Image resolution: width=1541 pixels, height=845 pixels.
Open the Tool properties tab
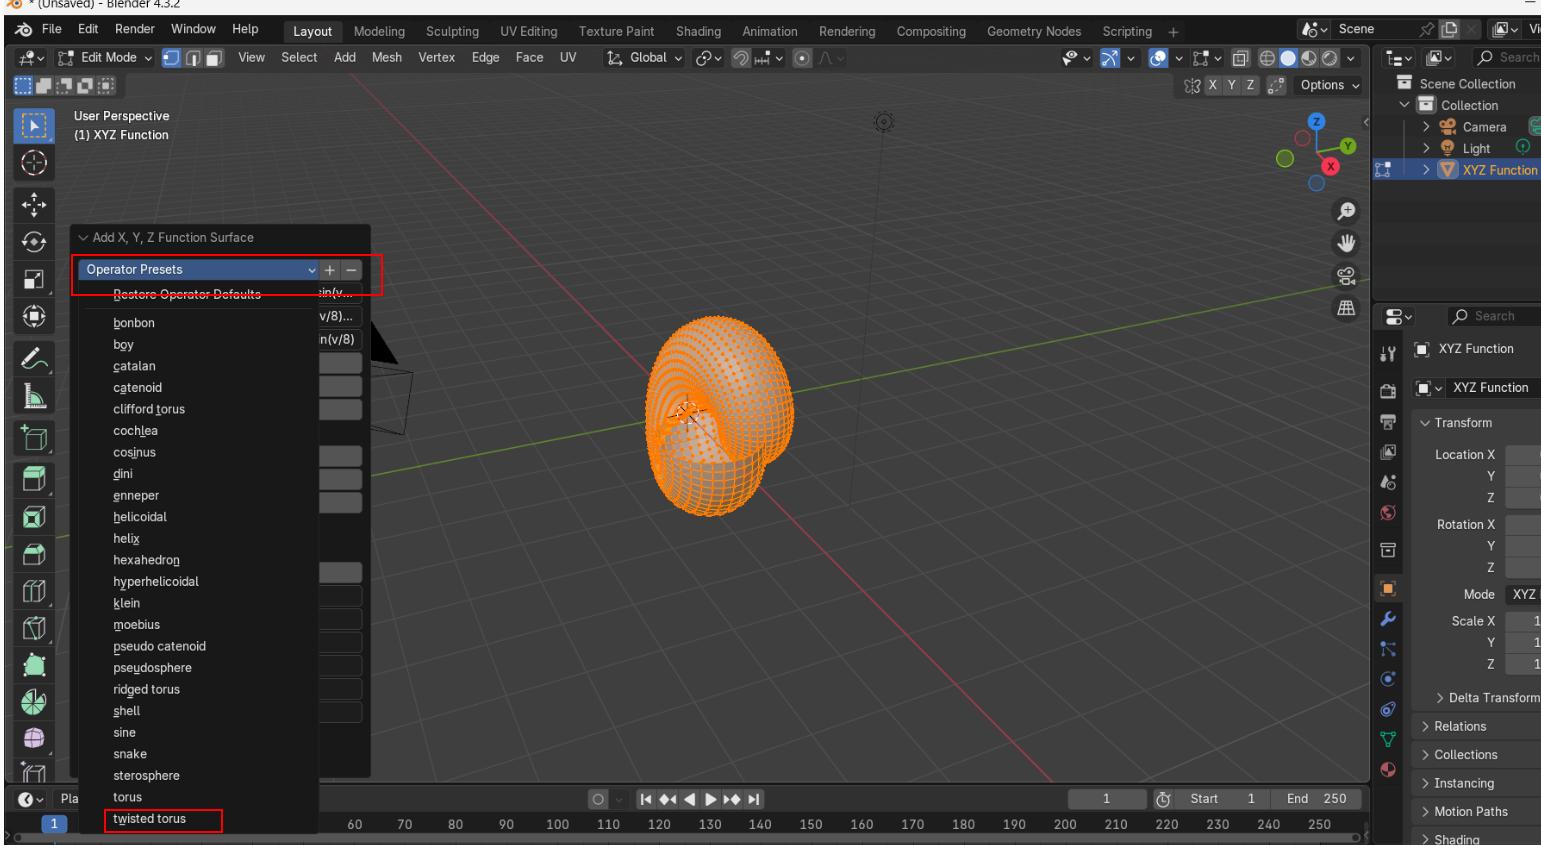tap(1388, 353)
